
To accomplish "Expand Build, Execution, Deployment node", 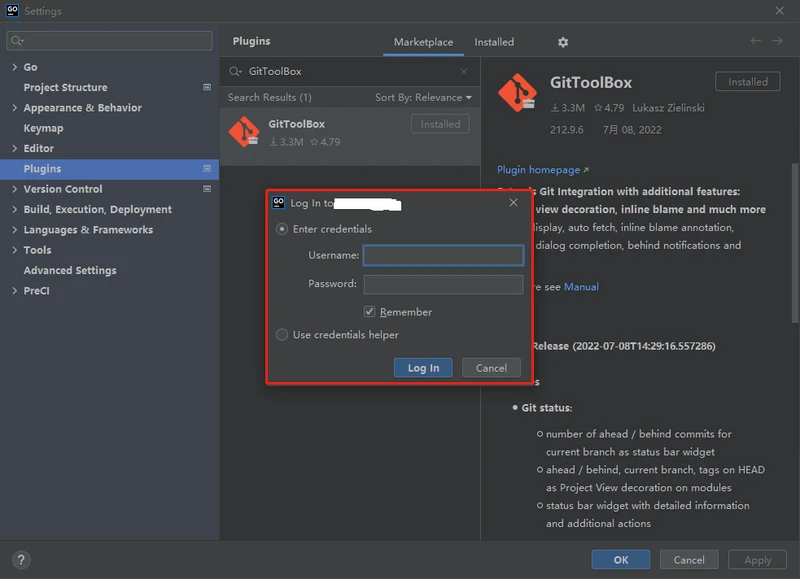I will (14, 209).
